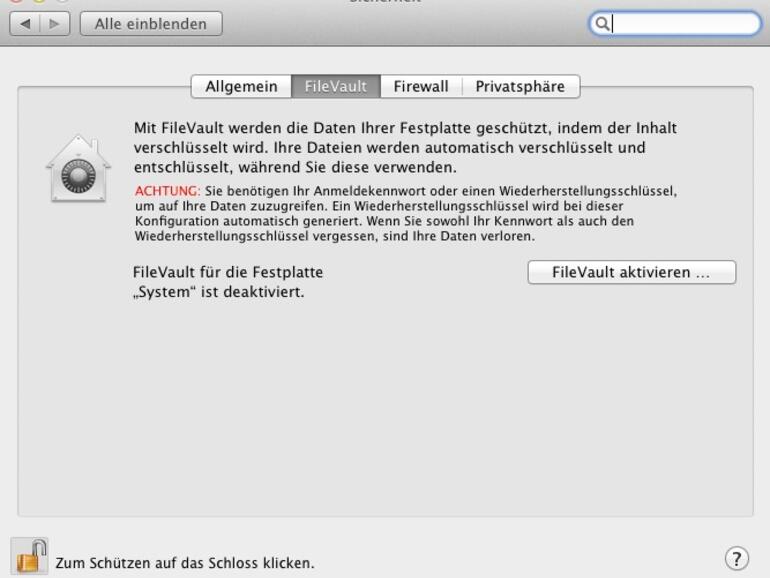Open the Privatsphäre tab
The image size is (770, 578).
pos(521,86)
